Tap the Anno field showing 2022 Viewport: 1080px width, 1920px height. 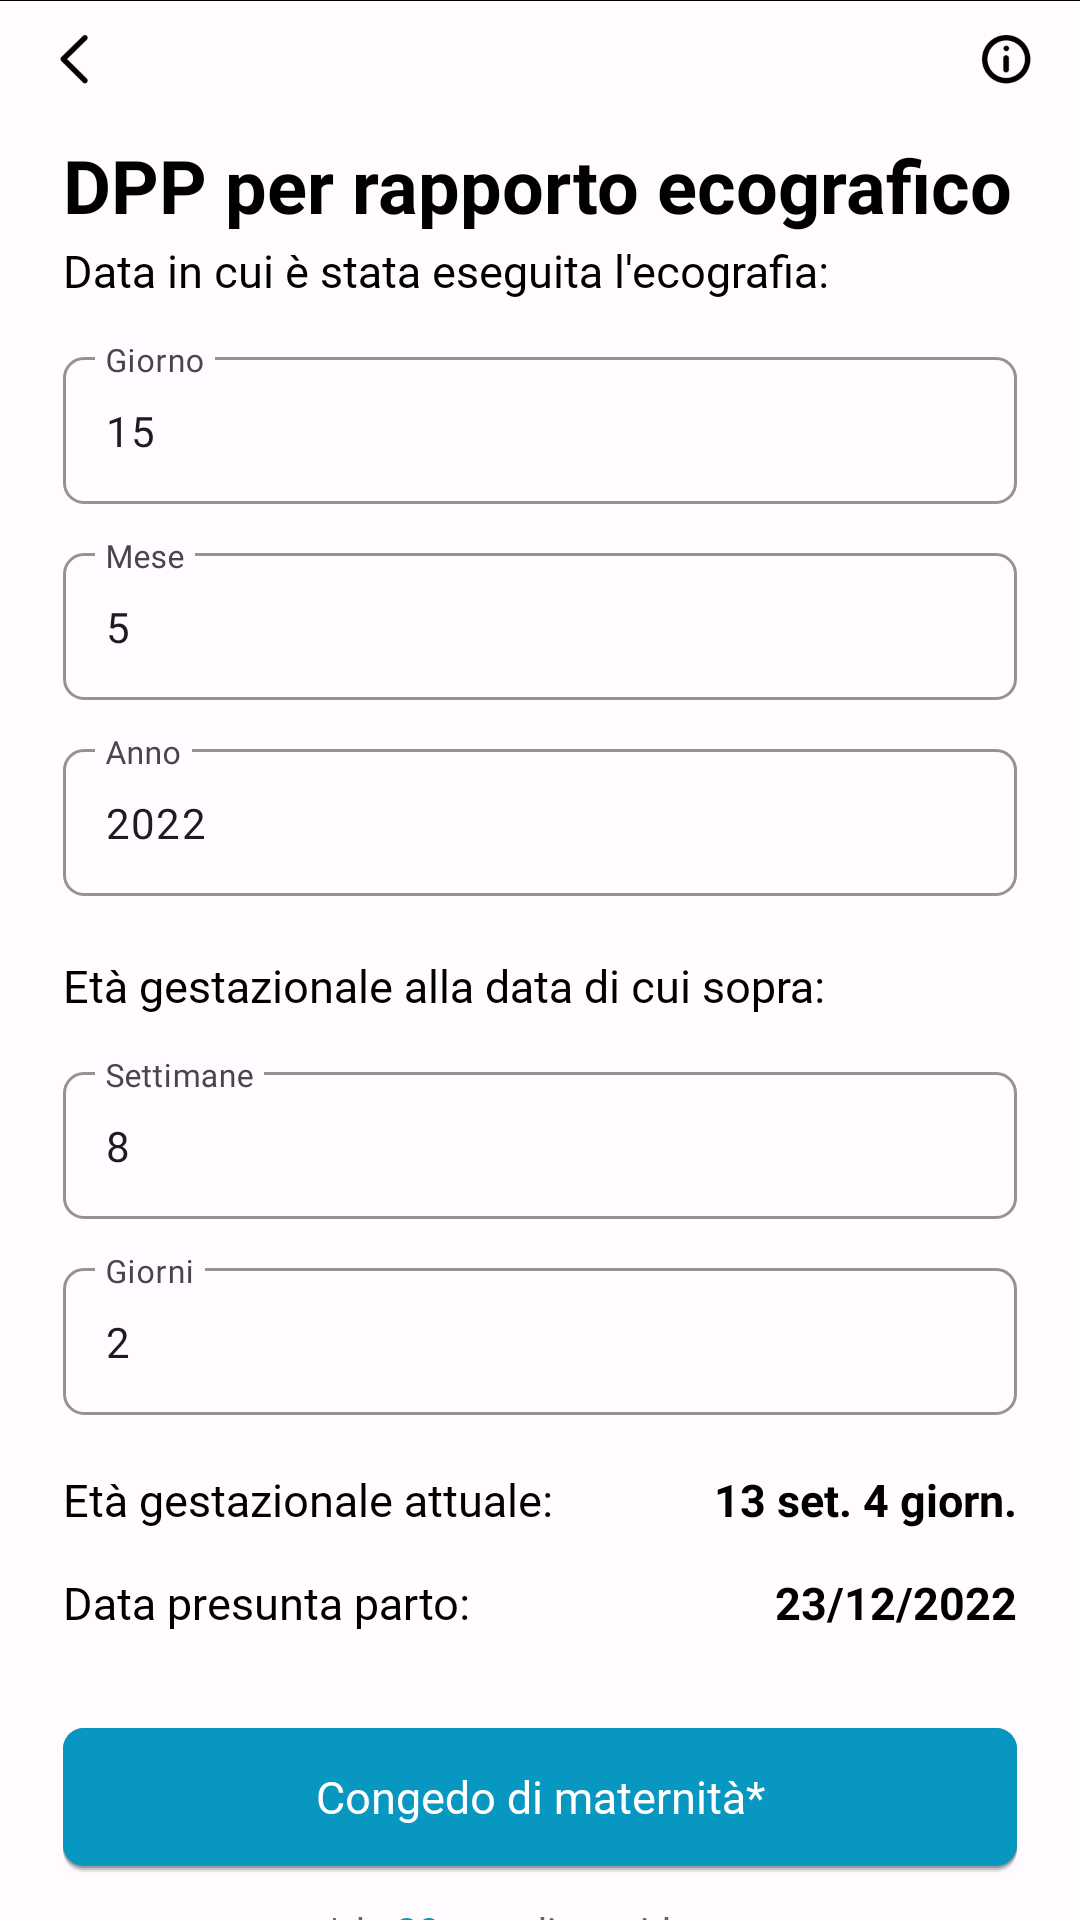click(540, 824)
